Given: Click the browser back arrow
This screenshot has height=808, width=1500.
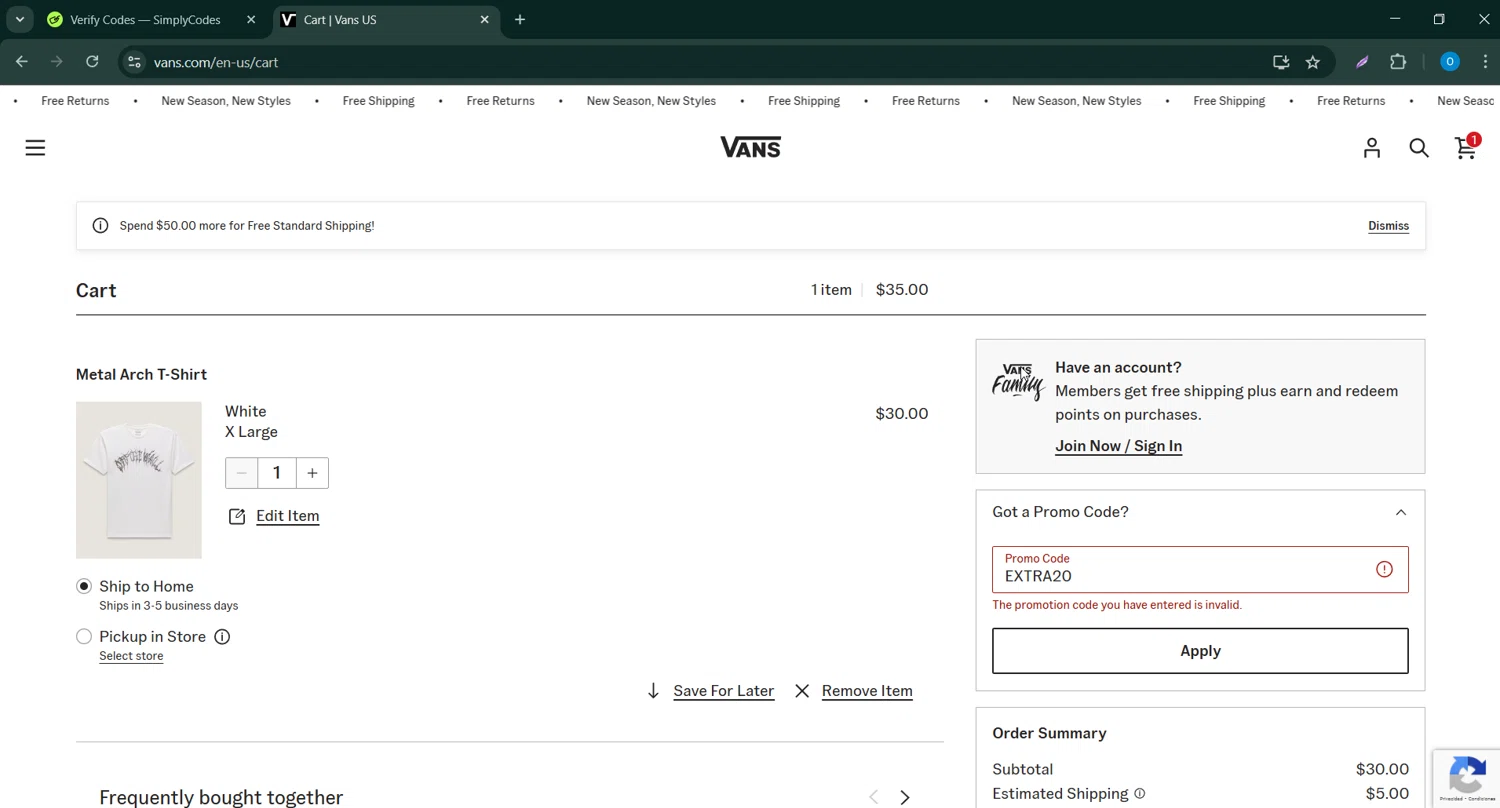Looking at the screenshot, I should [x=22, y=62].
